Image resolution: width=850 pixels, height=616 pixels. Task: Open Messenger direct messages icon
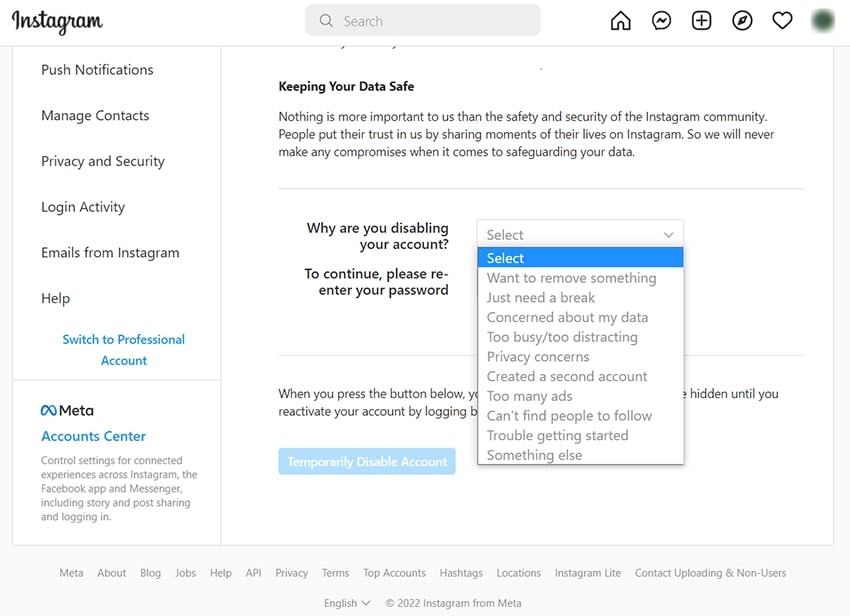(661, 21)
